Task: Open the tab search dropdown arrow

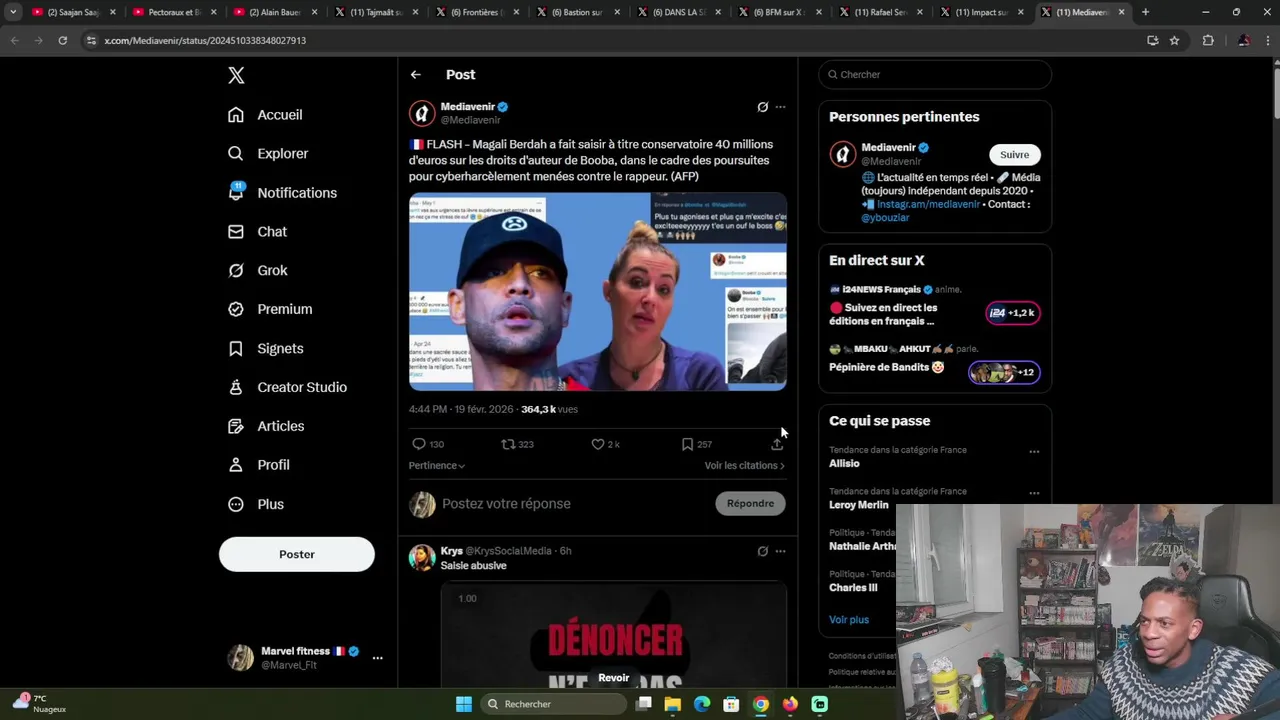Action: tap(13, 12)
